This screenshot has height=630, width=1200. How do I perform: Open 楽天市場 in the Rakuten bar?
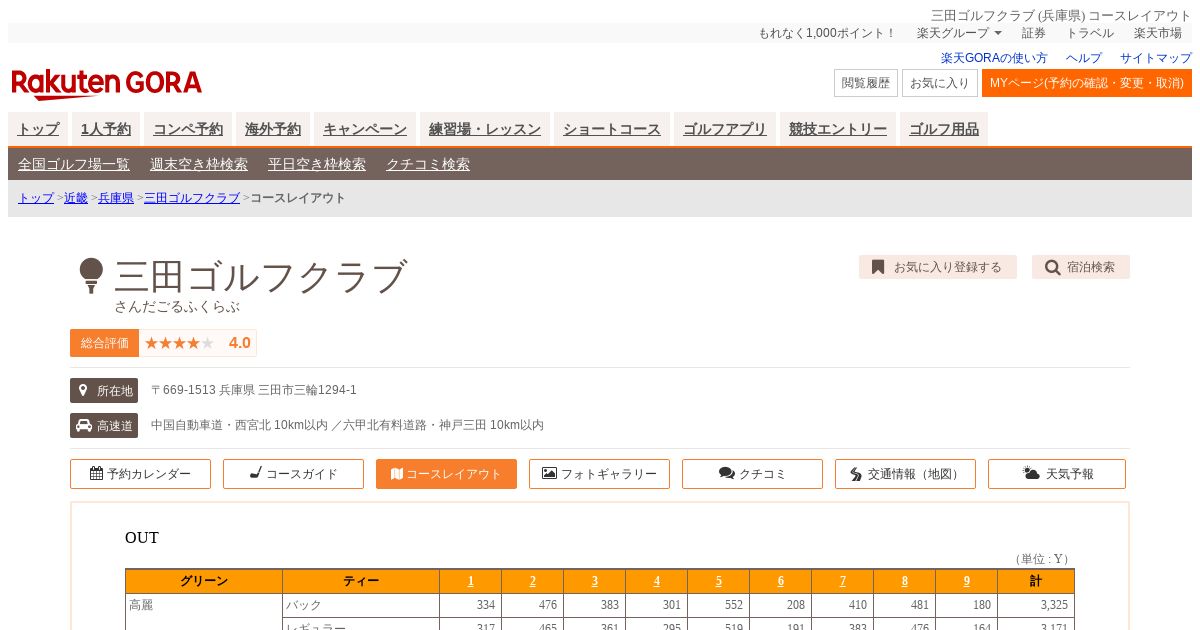(1158, 33)
